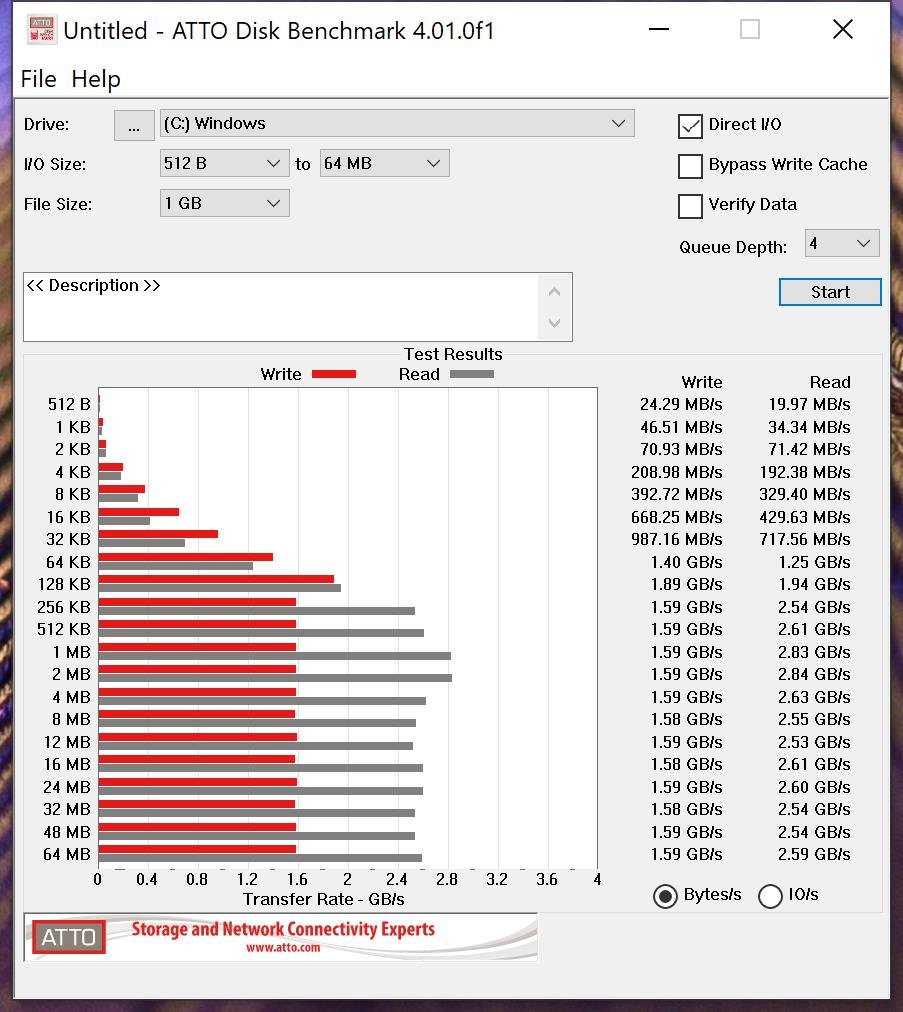Viewport: 903px width, 1012px height.
Task: Click the 4 MB read value 2.63 GB/s
Action: (814, 698)
